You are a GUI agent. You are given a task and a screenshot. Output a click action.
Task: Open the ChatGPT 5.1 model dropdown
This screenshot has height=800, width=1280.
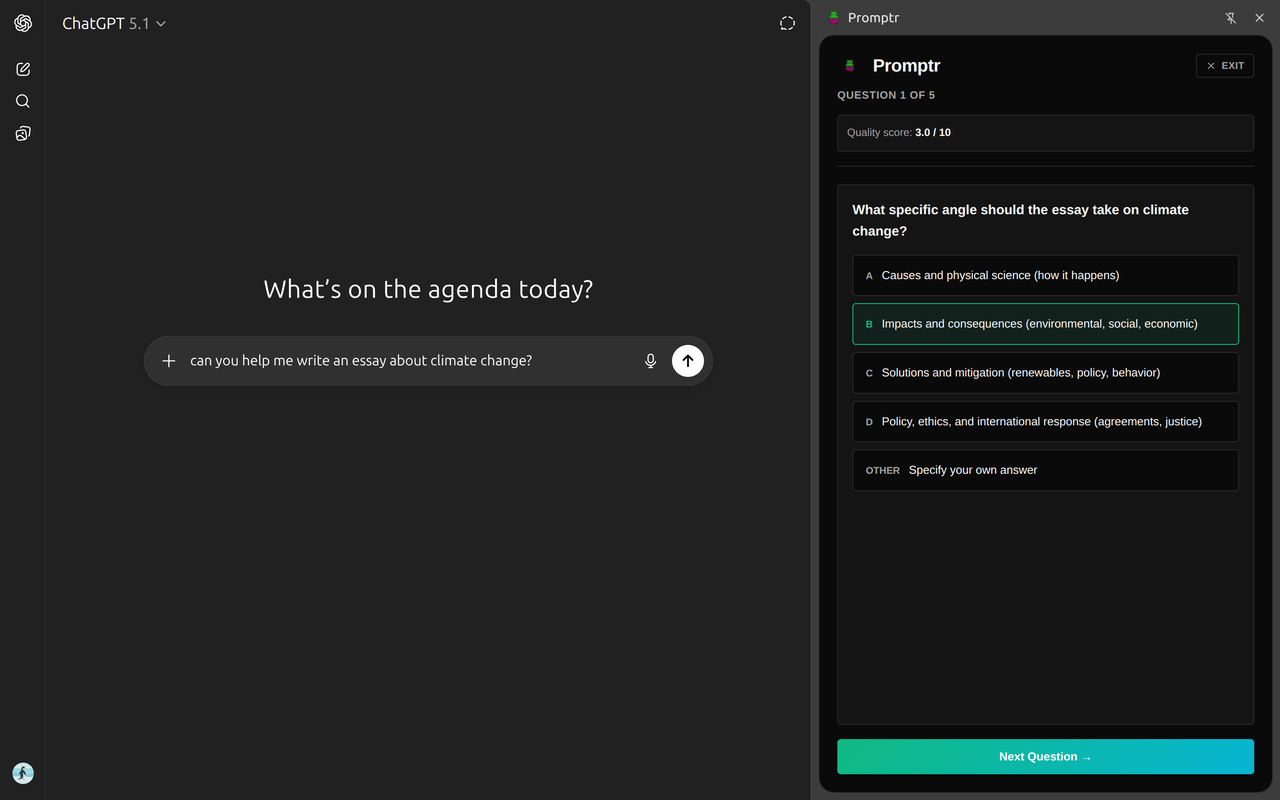114,23
